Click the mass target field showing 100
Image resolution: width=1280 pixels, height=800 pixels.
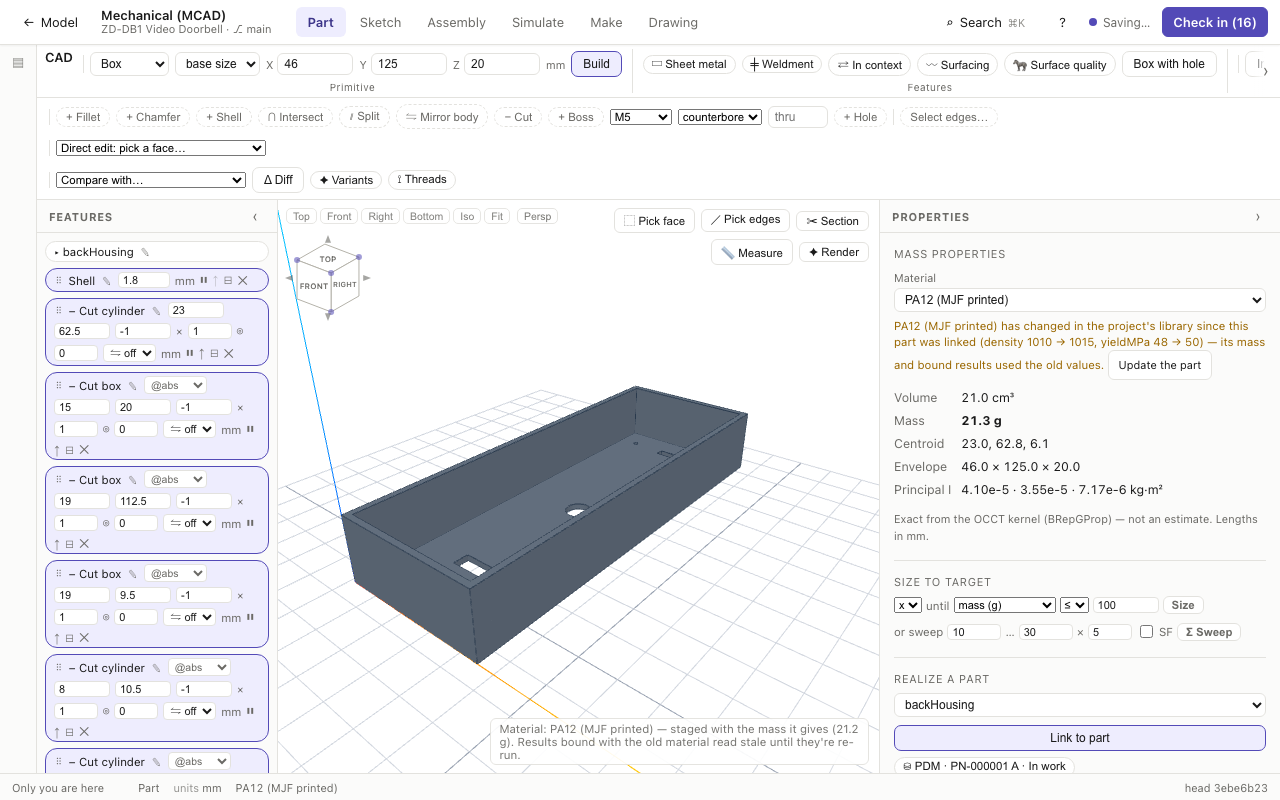click(1126, 605)
